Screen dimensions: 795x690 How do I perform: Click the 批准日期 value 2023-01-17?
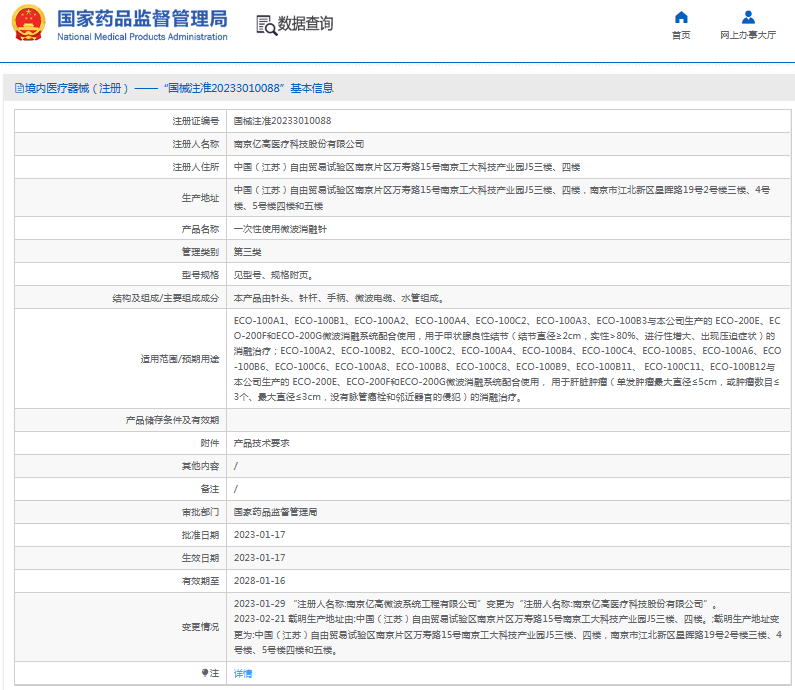260,535
